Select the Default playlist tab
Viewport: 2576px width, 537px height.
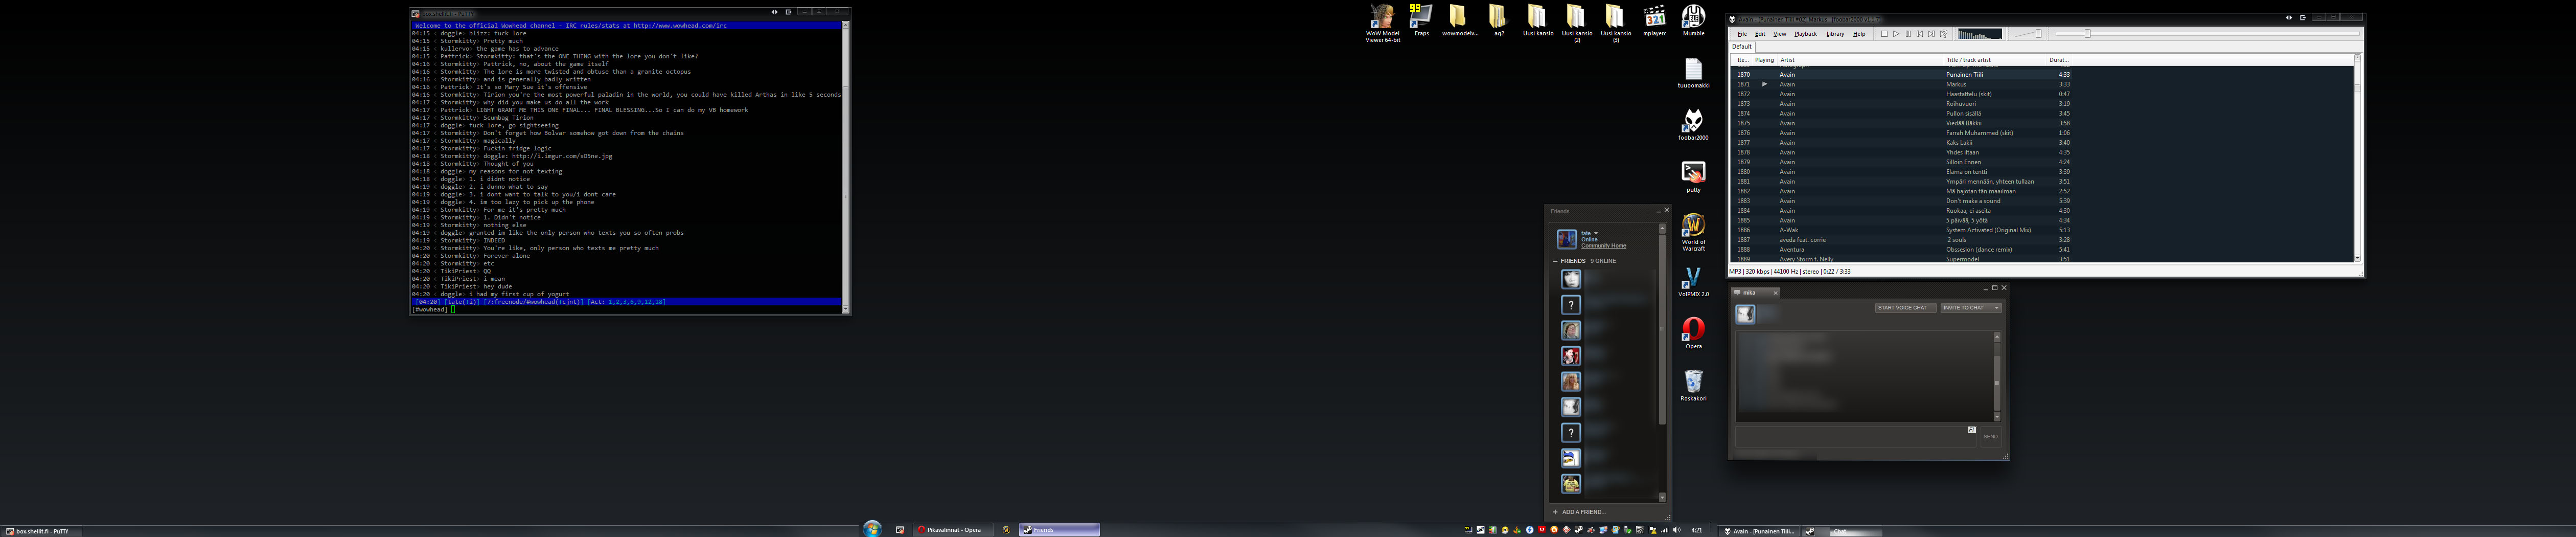[x=1742, y=47]
